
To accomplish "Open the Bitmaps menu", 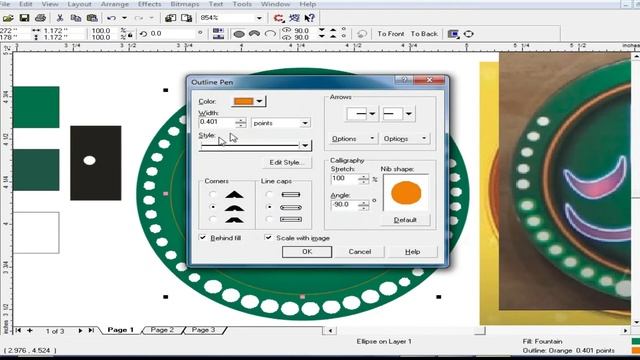I will [x=185, y=4].
